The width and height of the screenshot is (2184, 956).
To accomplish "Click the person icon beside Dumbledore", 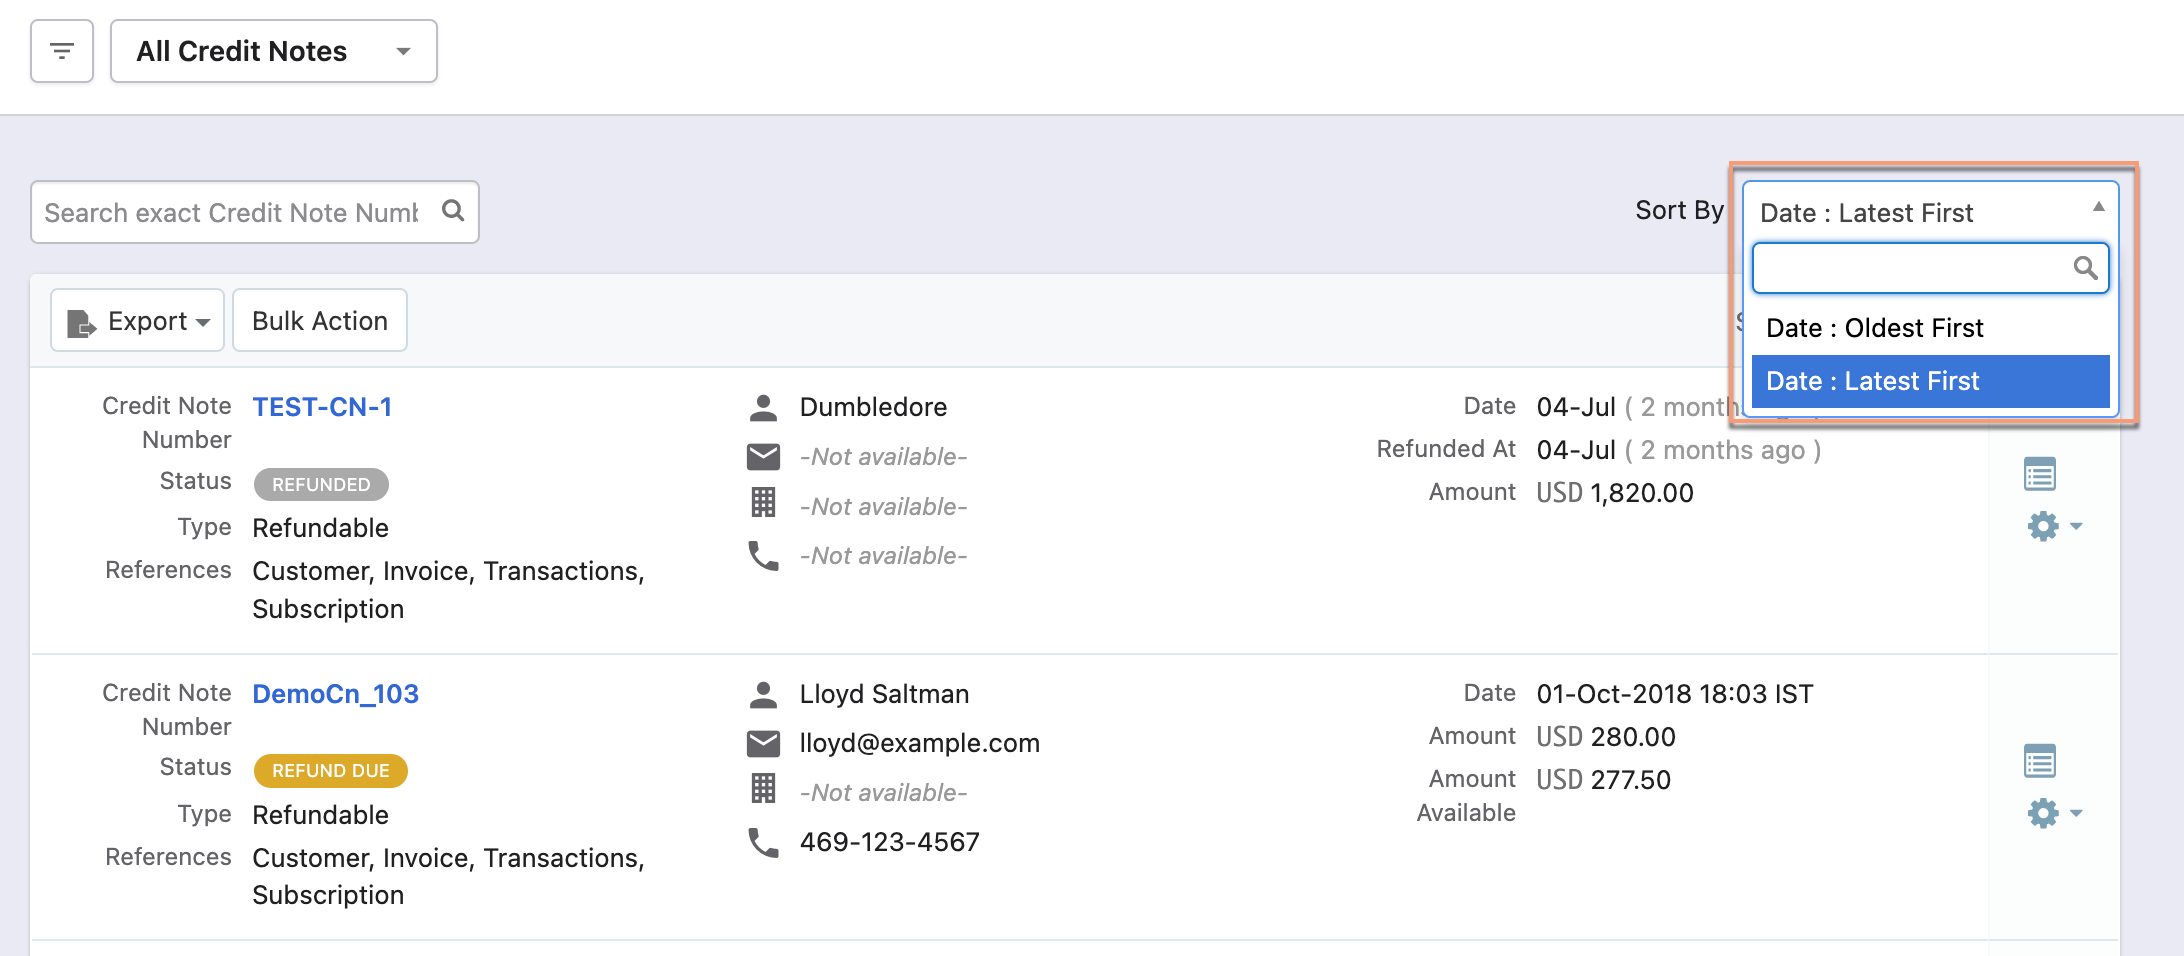I will pyautogui.click(x=763, y=407).
